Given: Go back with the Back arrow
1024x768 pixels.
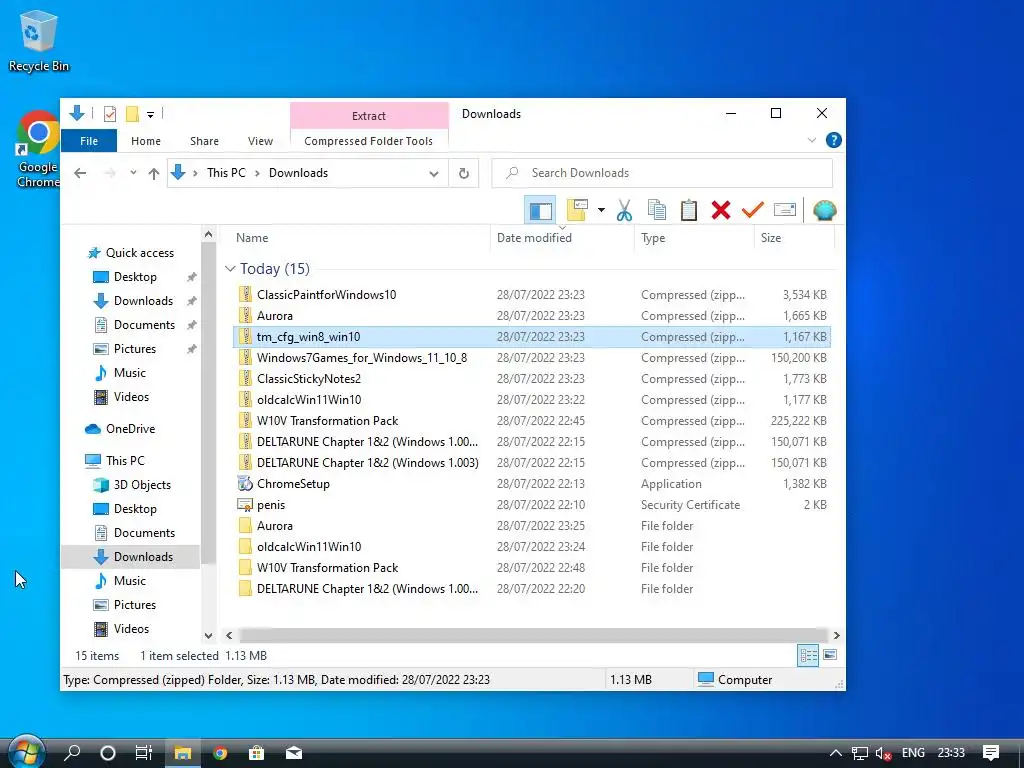Looking at the screenshot, I should (80, 173).
